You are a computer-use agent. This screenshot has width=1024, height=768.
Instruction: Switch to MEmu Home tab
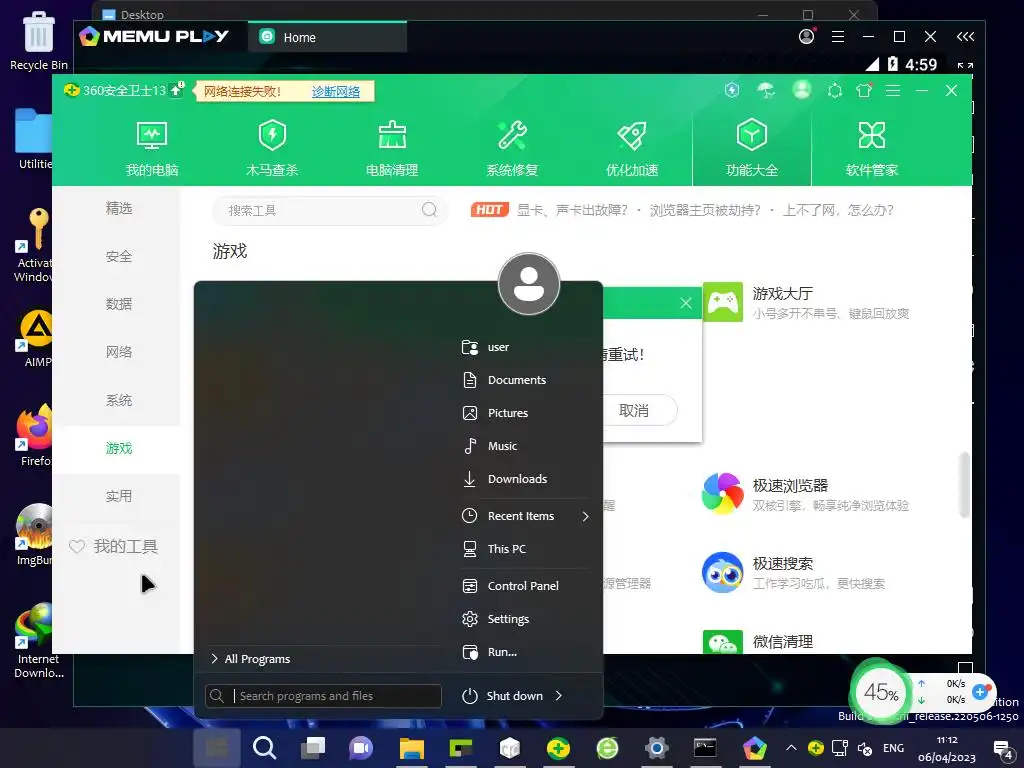click(327, 37)
